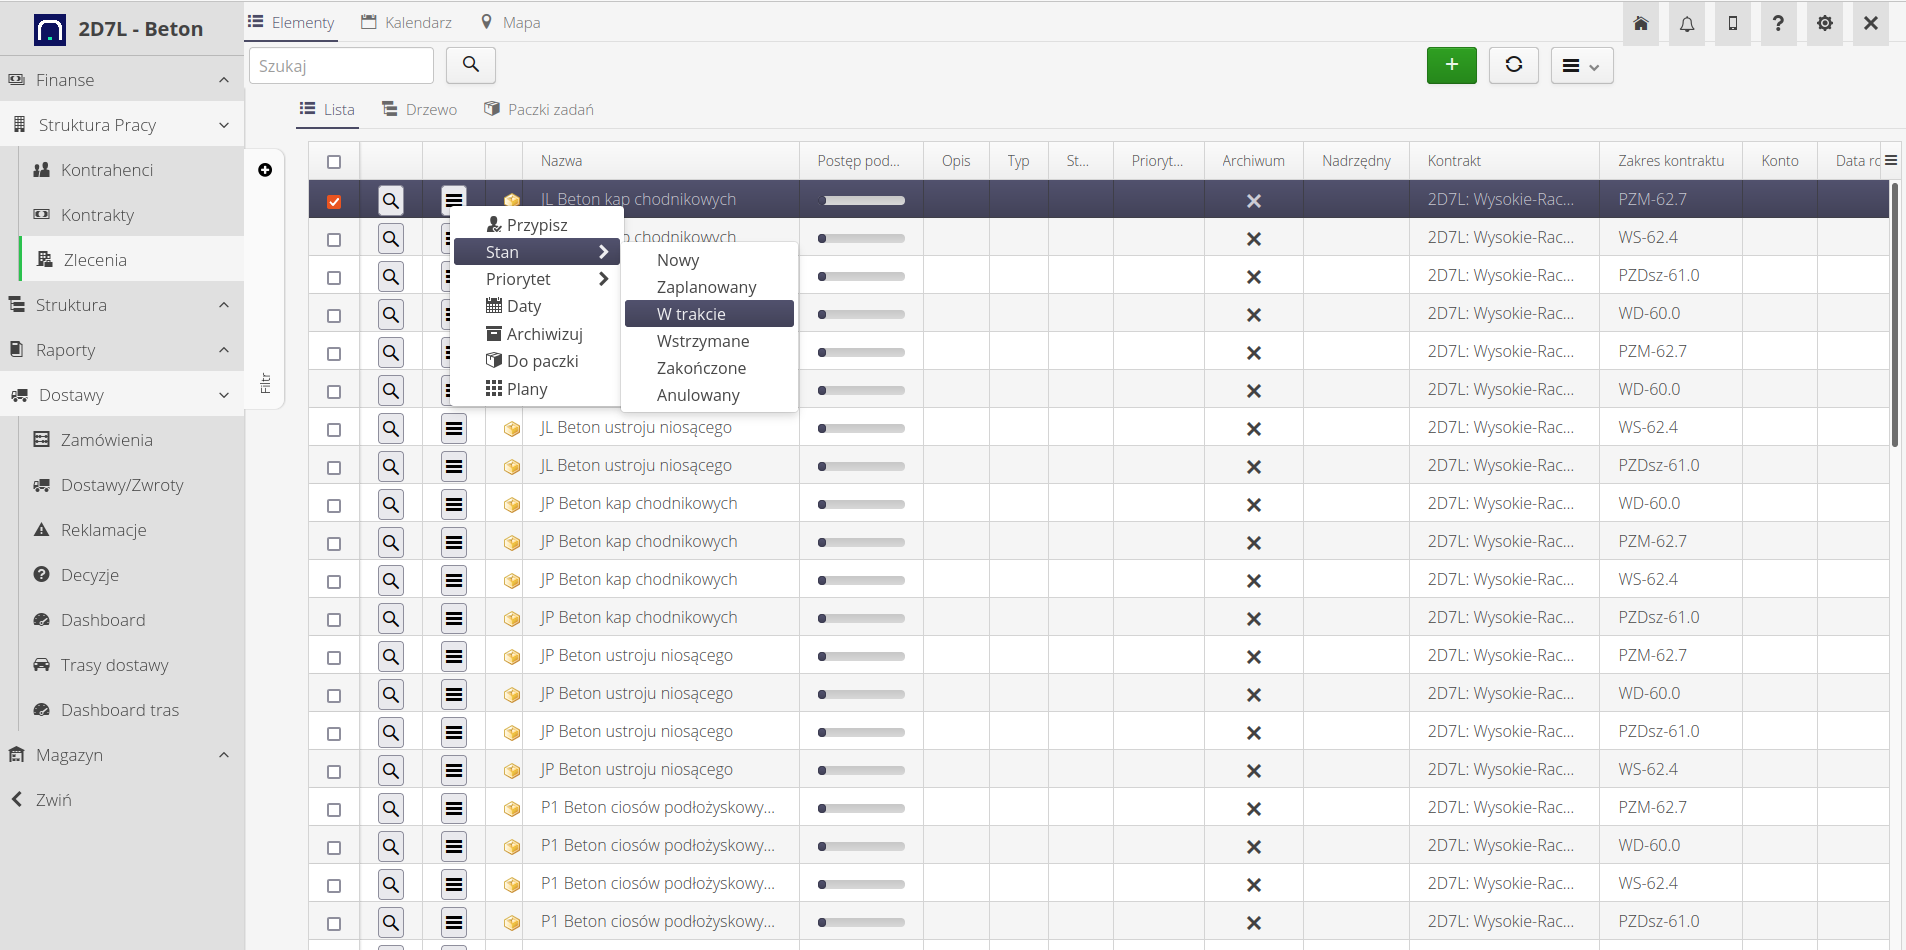Select 'W trakcie' status from submenu
This screenshot has width=1906, height=950.
709,314
